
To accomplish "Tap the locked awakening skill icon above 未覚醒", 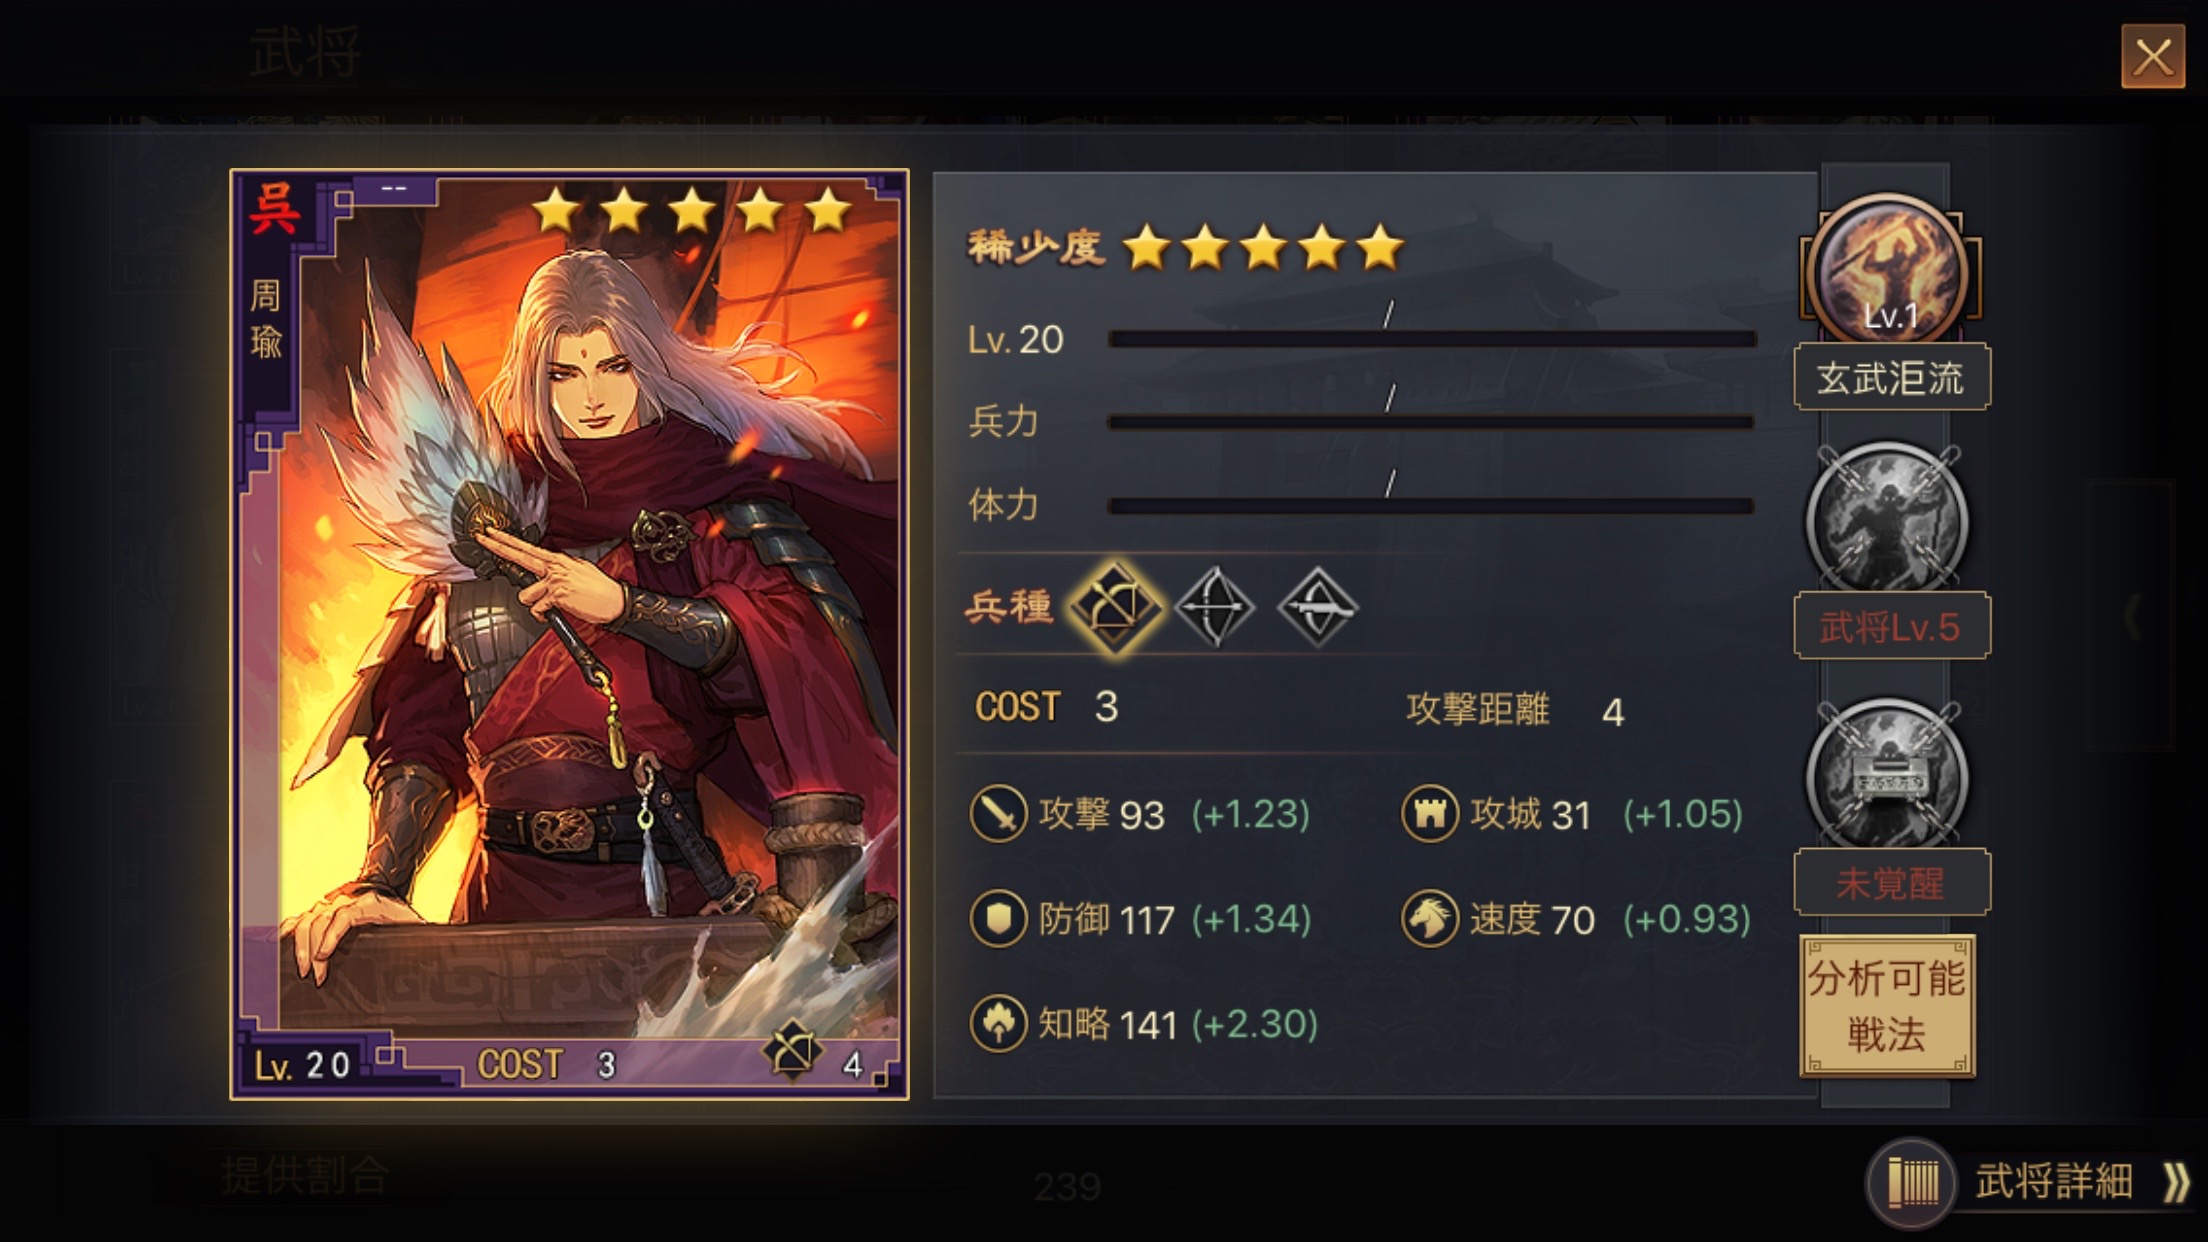I will 1887,775.
